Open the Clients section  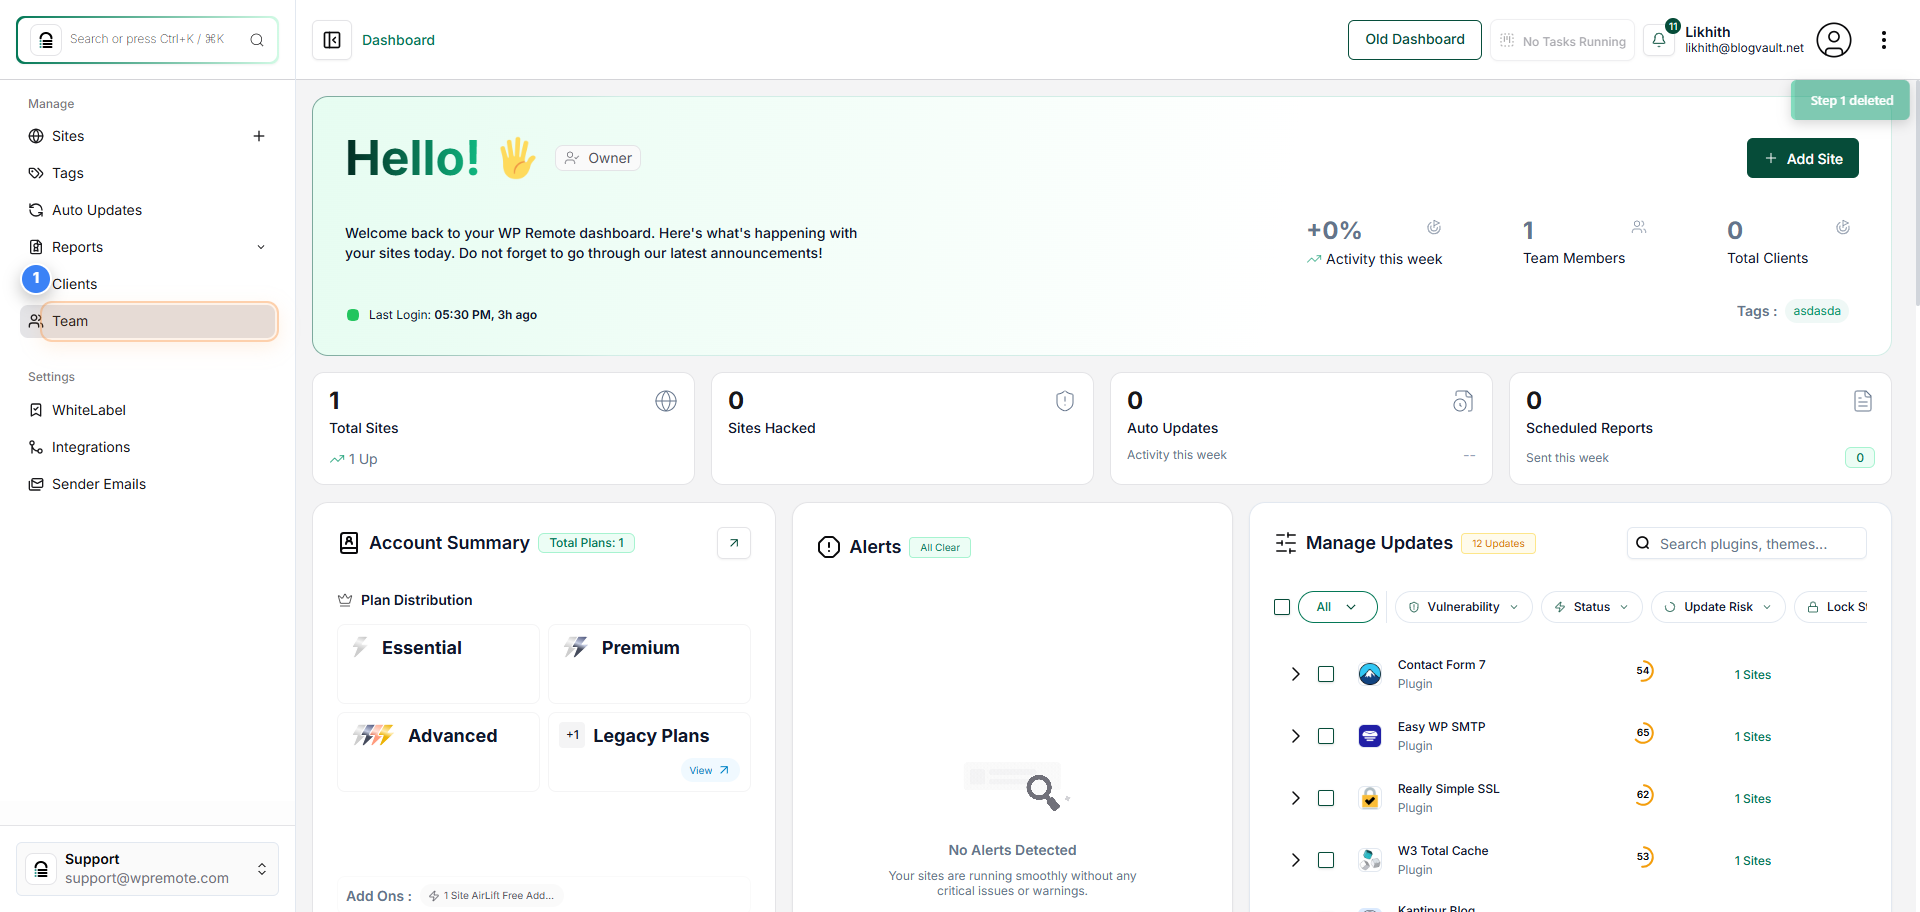75,284
